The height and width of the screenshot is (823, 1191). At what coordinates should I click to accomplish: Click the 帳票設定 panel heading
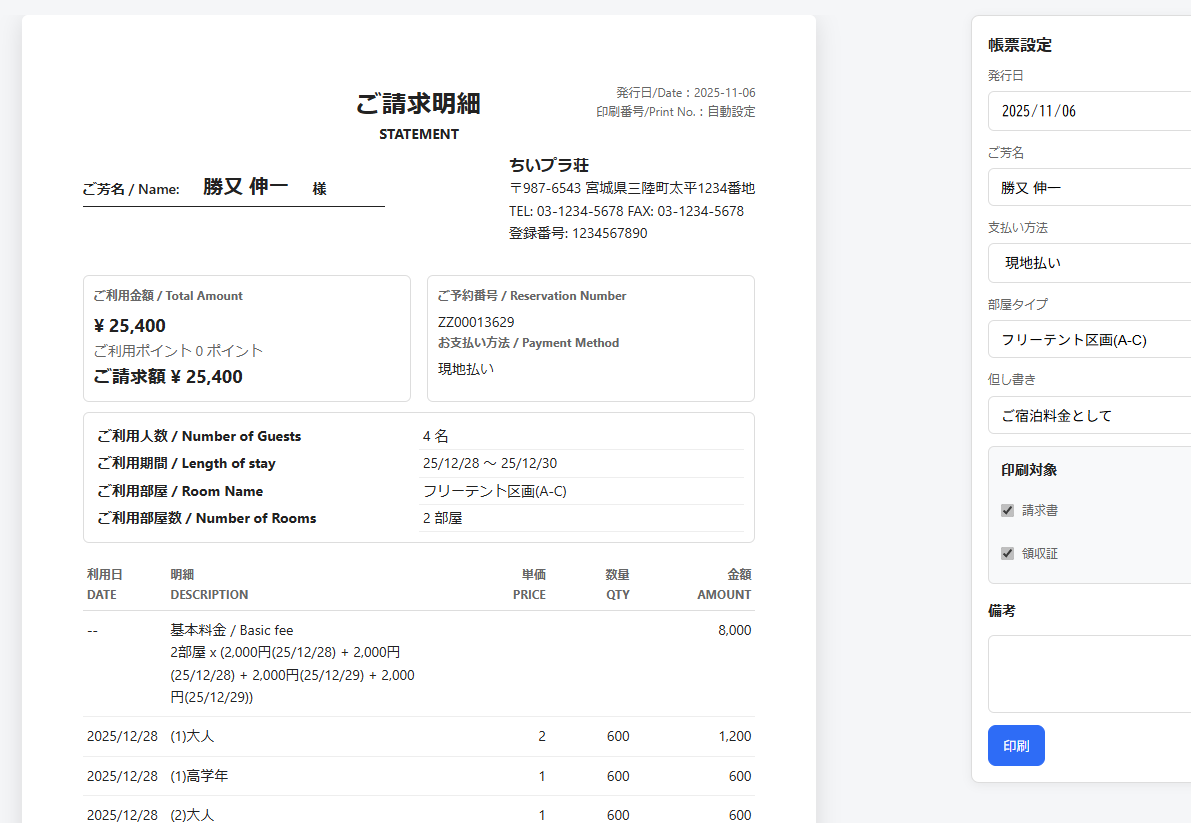pos(1020,45)
